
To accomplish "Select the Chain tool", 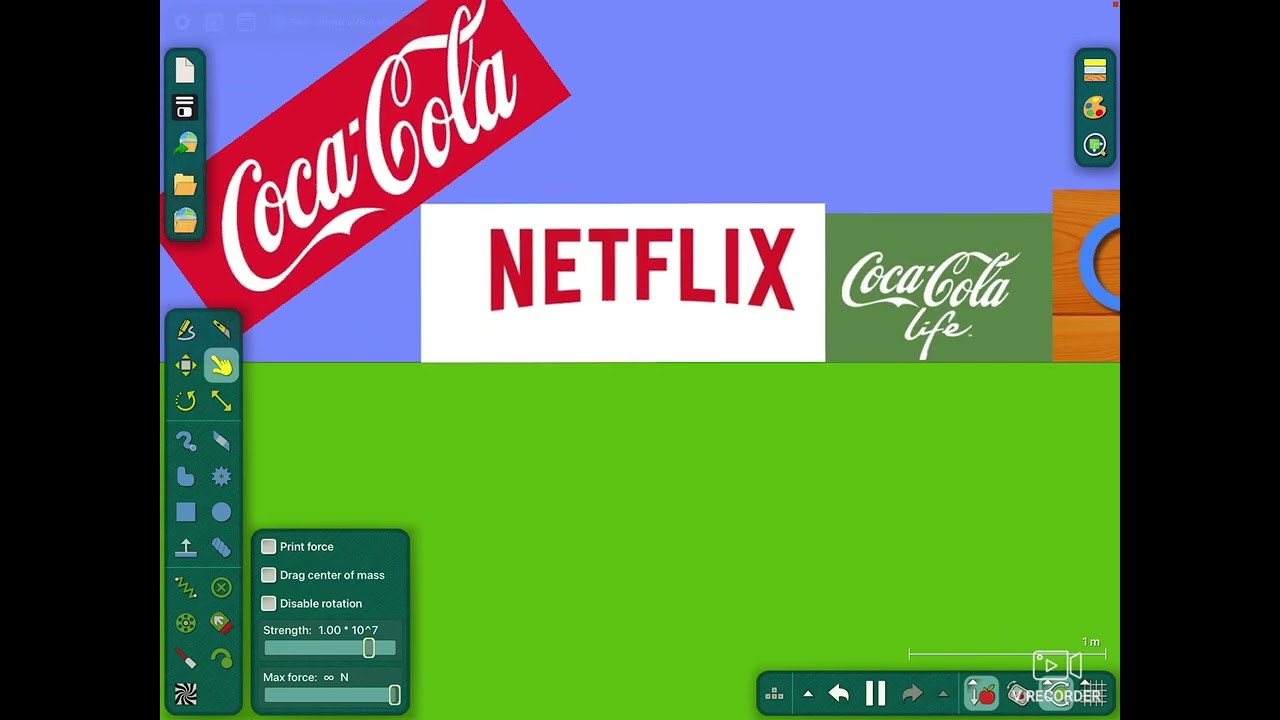I will coord(221,548).
